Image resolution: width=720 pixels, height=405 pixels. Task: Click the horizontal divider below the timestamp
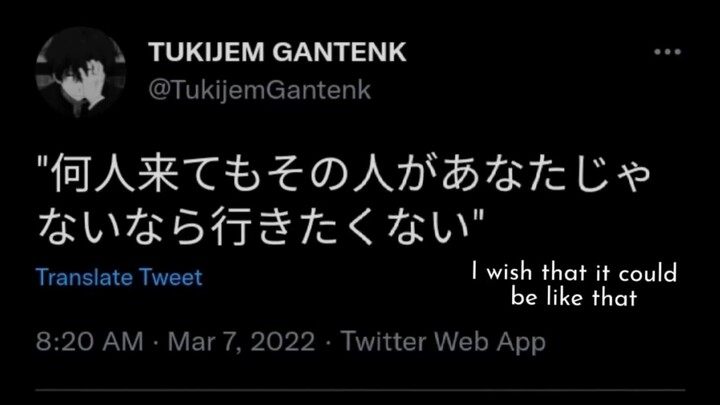pos(360,390)
